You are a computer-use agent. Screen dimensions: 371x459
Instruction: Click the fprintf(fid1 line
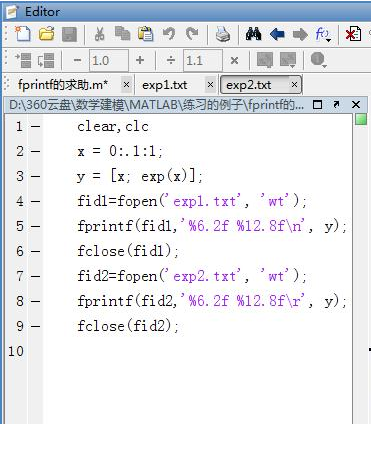tap(212, 226)
